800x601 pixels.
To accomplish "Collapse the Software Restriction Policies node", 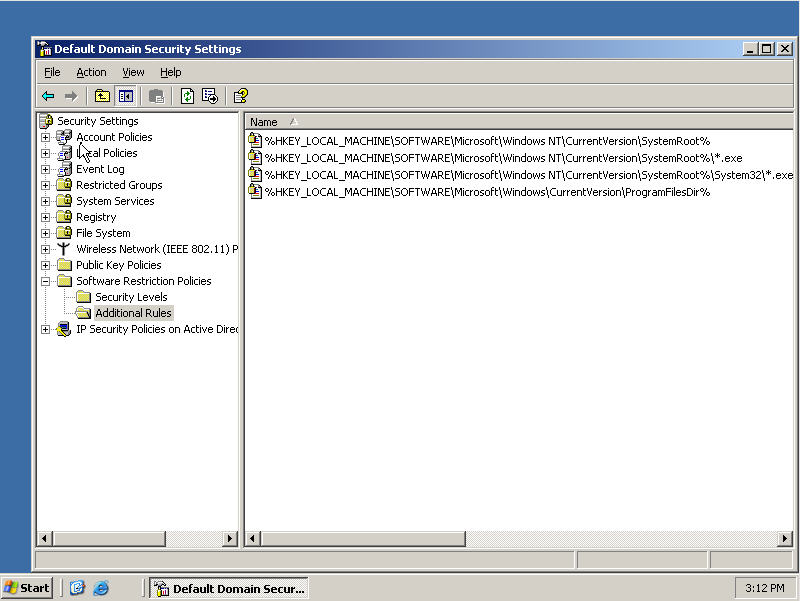I will (x=45, y=281).
